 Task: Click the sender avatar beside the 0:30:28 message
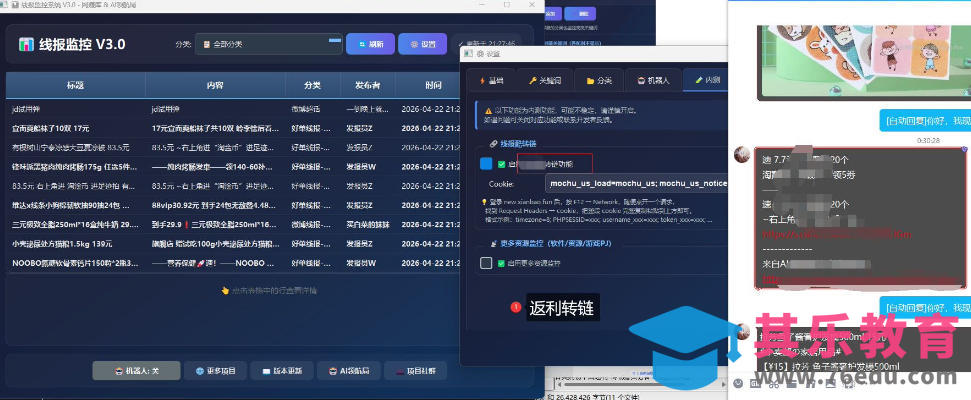pos(742,154)
